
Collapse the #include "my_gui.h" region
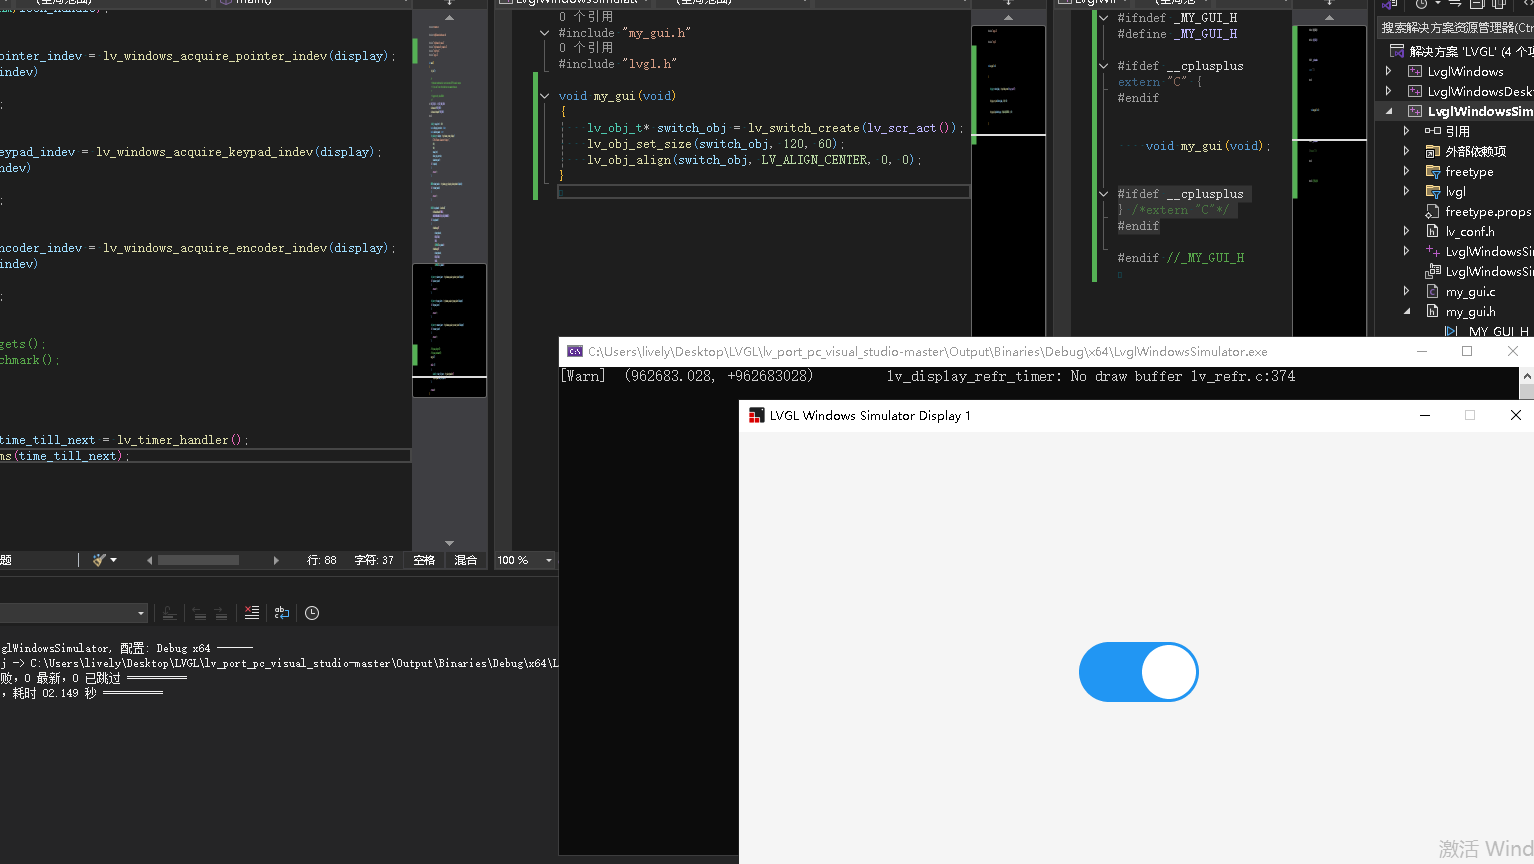click(545, 33)
